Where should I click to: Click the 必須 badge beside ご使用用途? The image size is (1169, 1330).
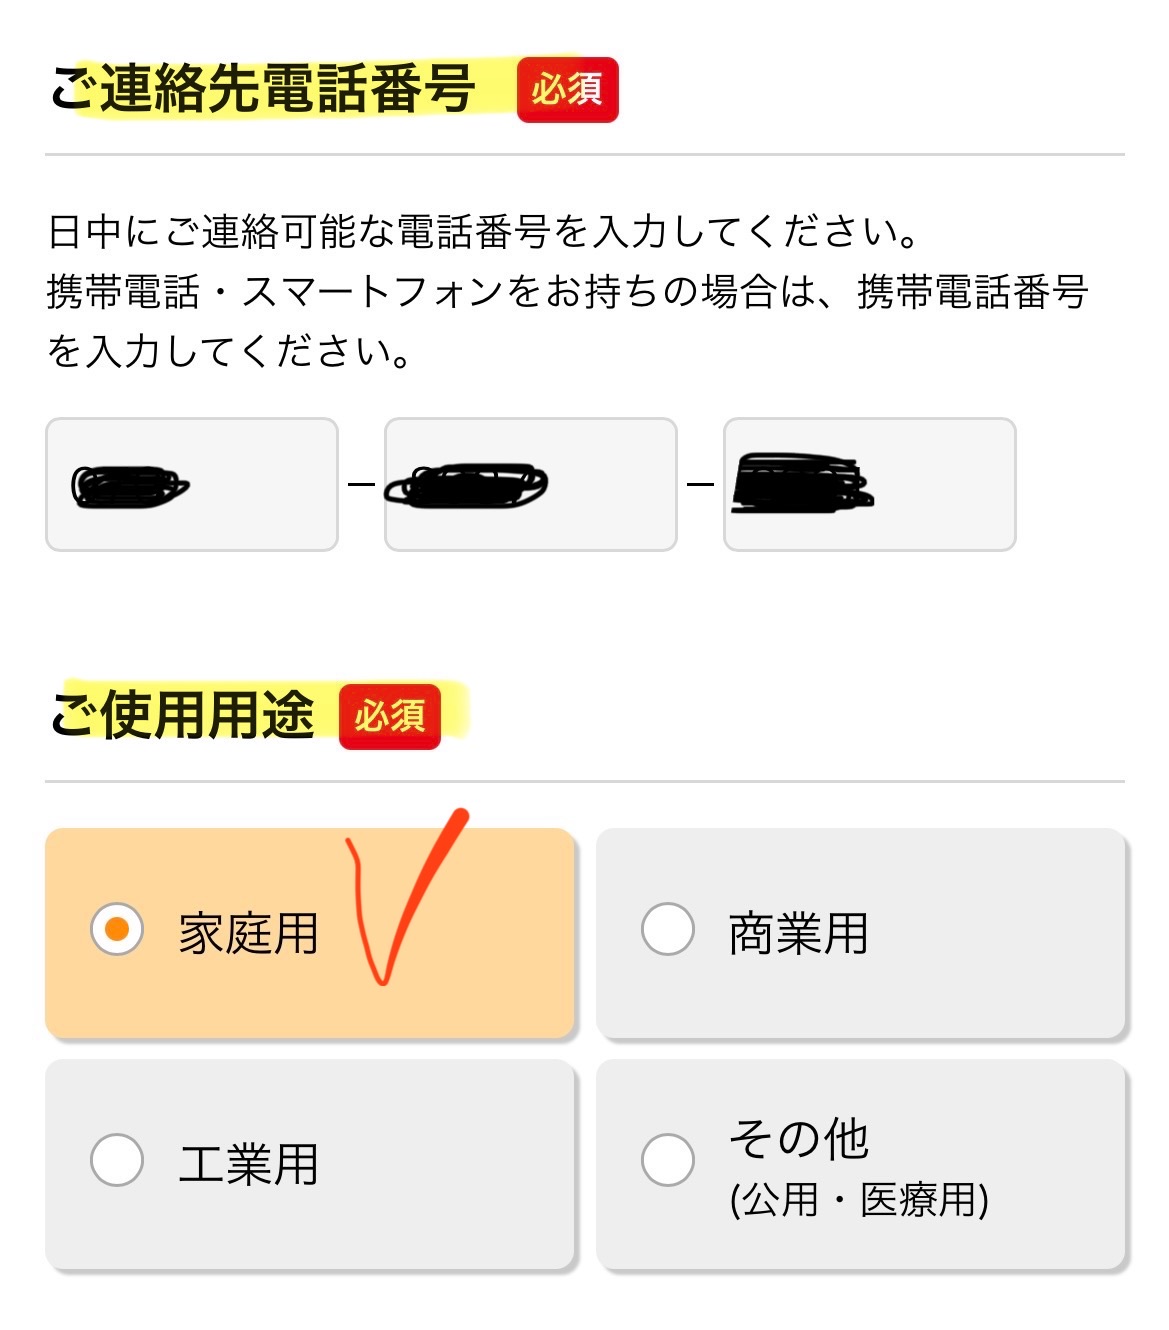[390, 717]
